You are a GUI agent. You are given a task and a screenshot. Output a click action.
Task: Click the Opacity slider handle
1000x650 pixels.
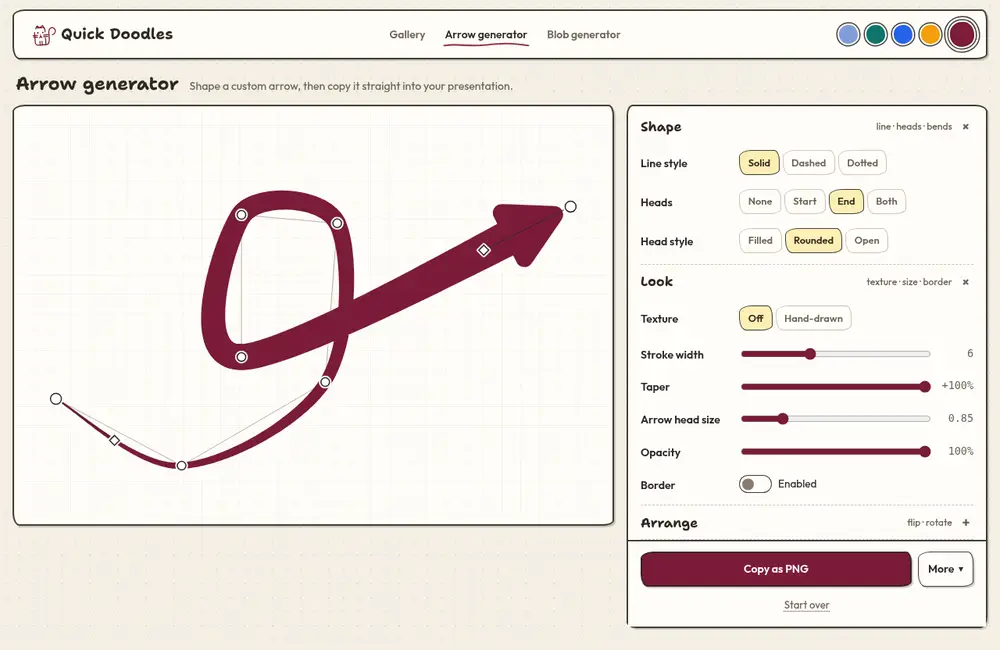pos(925,452)
